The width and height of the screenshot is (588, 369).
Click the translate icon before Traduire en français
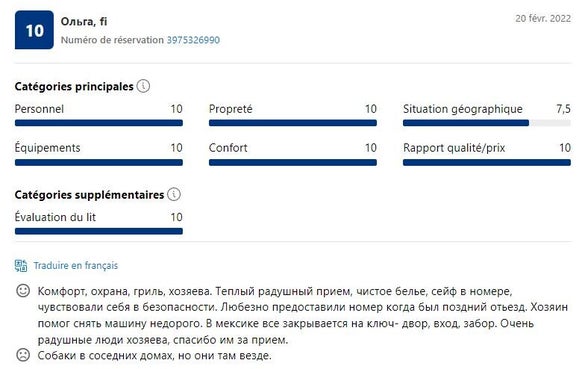pos(21,266)
